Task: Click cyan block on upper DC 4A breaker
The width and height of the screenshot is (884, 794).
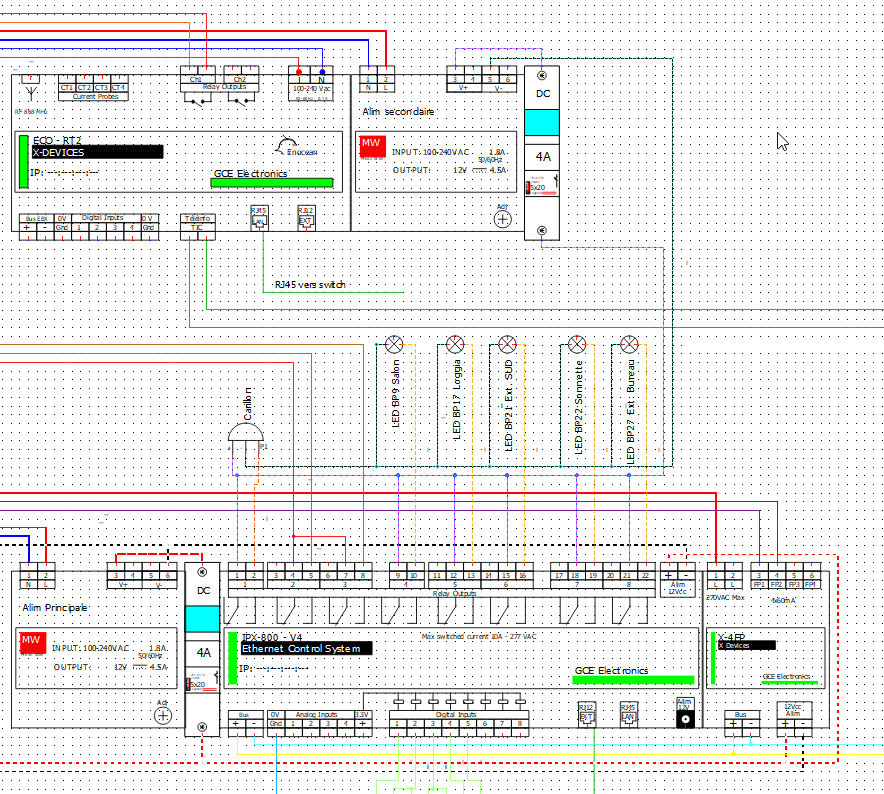Action: 541,122
